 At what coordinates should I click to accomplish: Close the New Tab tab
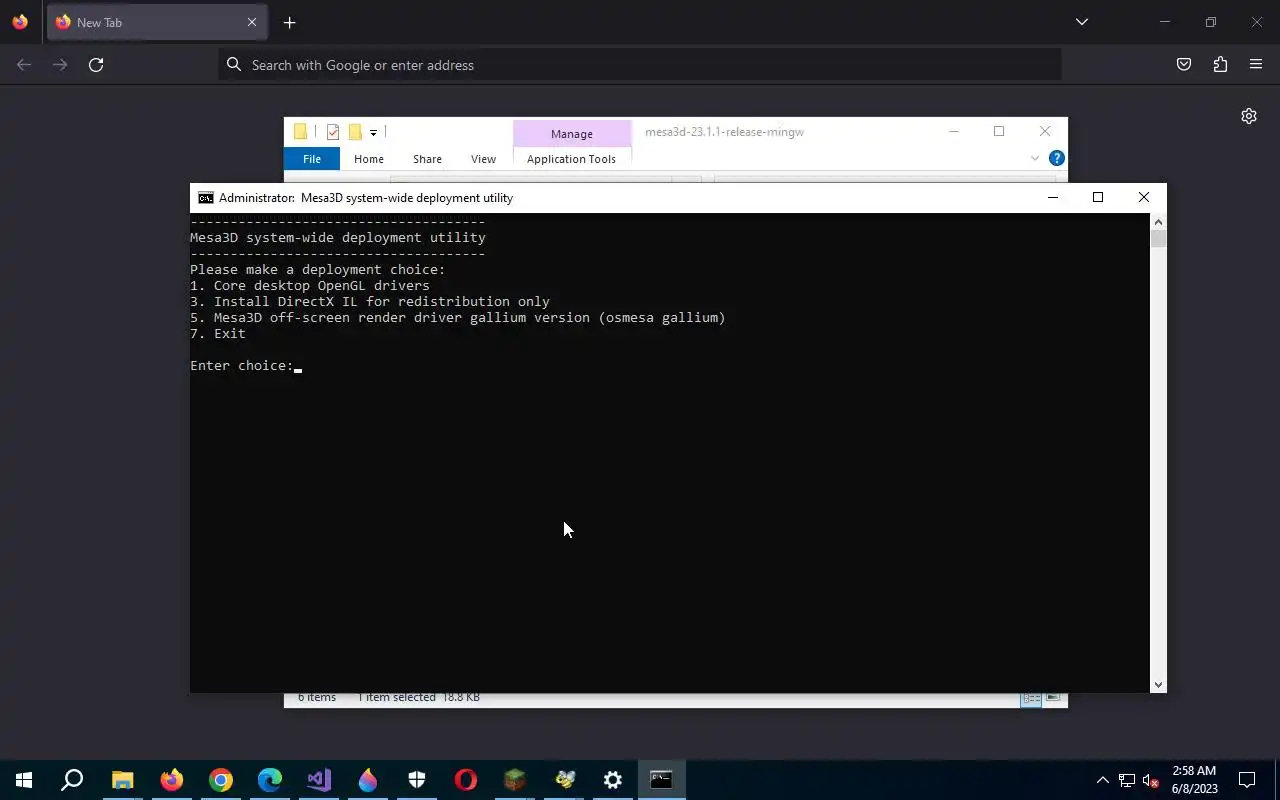coord(252,22)
